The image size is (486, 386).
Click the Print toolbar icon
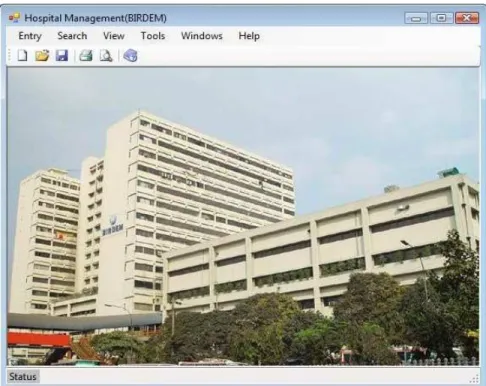coord(86,56)
